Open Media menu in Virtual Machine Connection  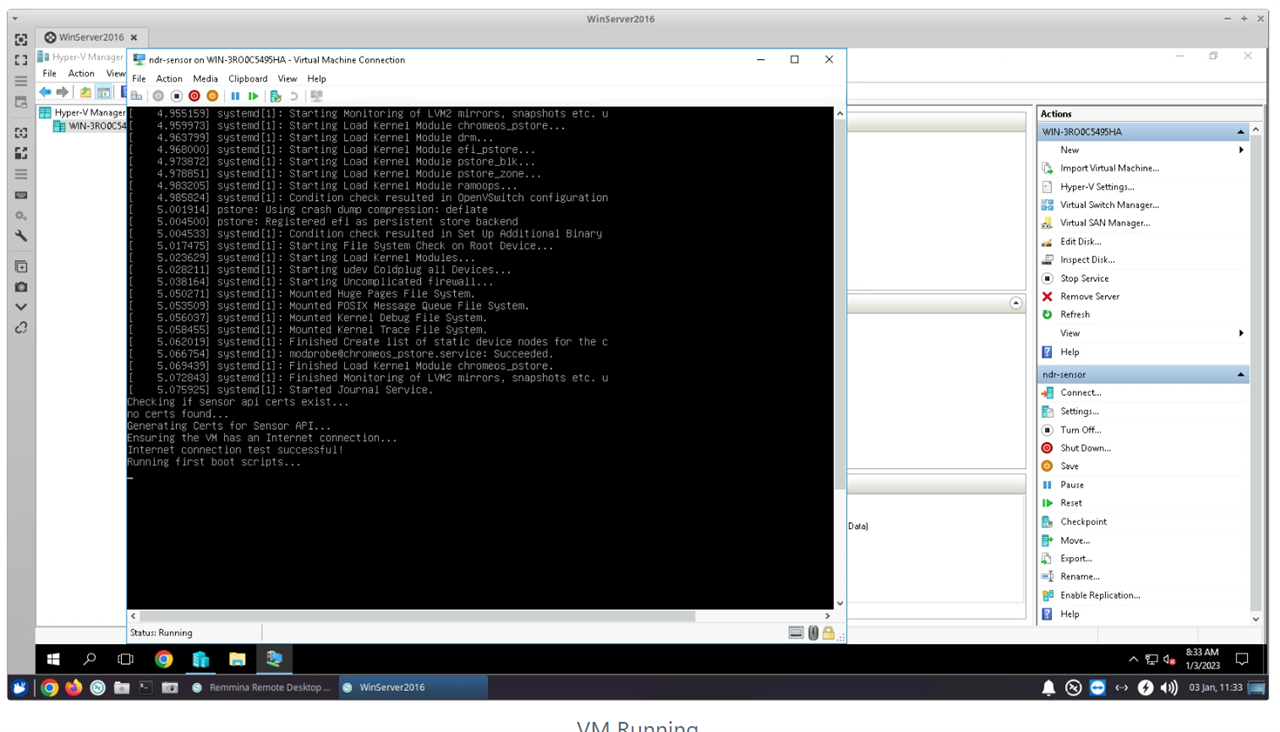tap(205, 78)
